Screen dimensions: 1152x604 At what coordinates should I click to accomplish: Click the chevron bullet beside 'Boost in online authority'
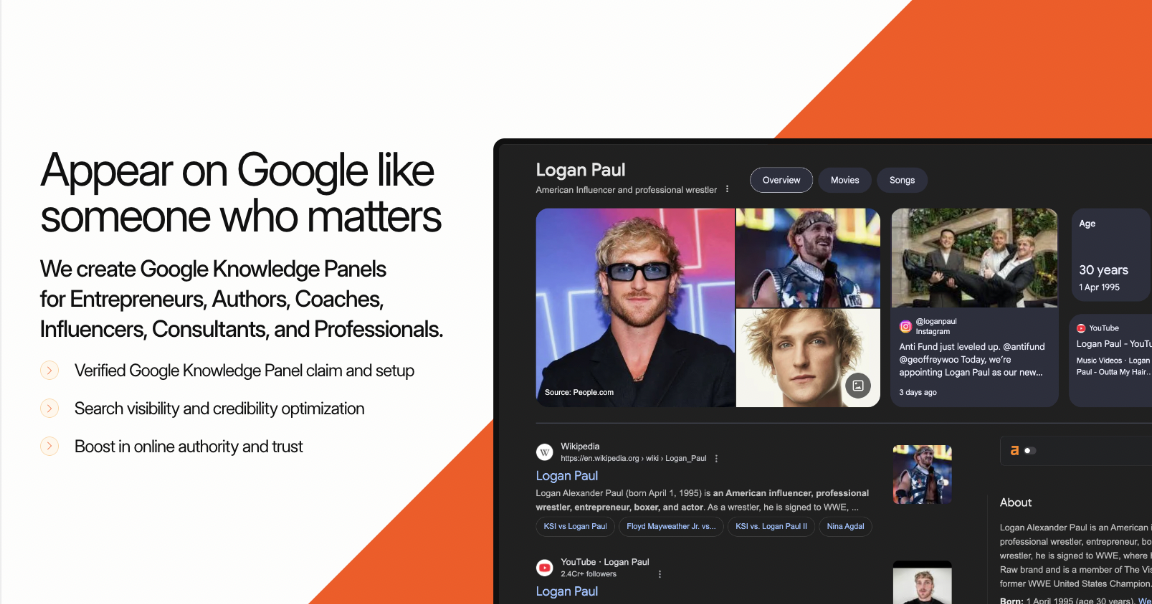tap(49, 446)
